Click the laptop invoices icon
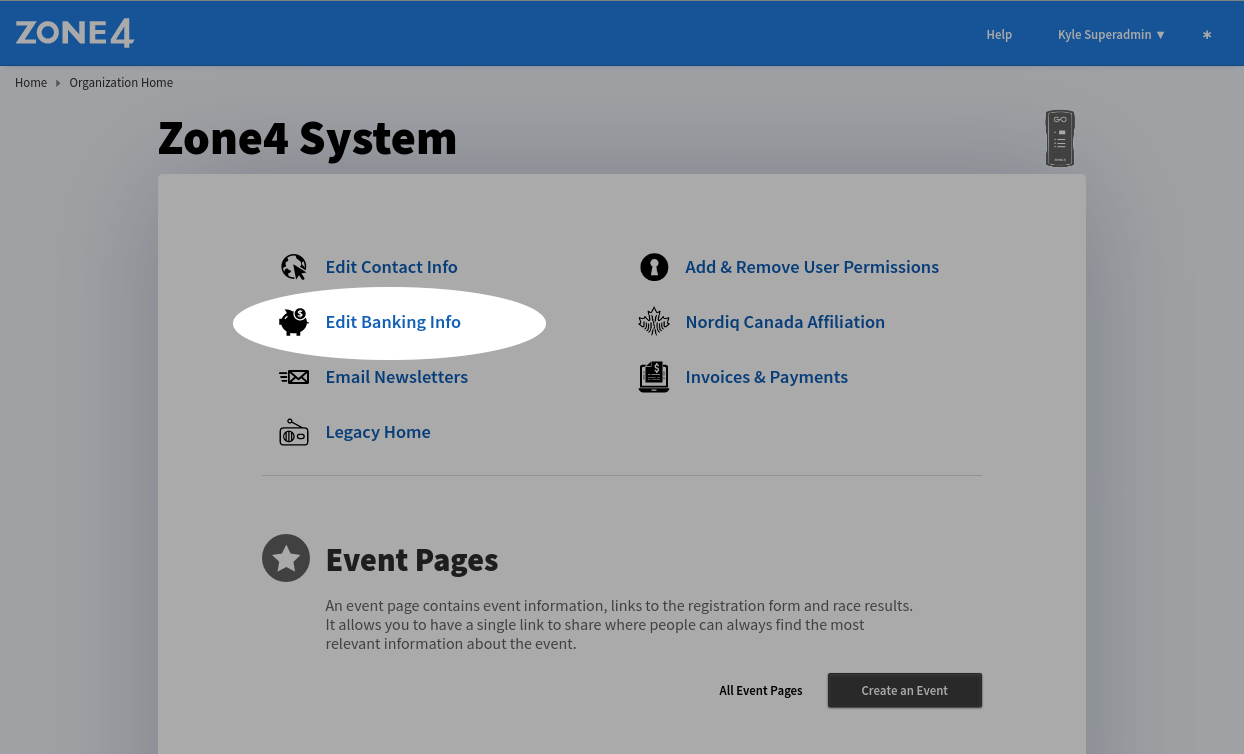The image size is (1244, 754). 653,376
